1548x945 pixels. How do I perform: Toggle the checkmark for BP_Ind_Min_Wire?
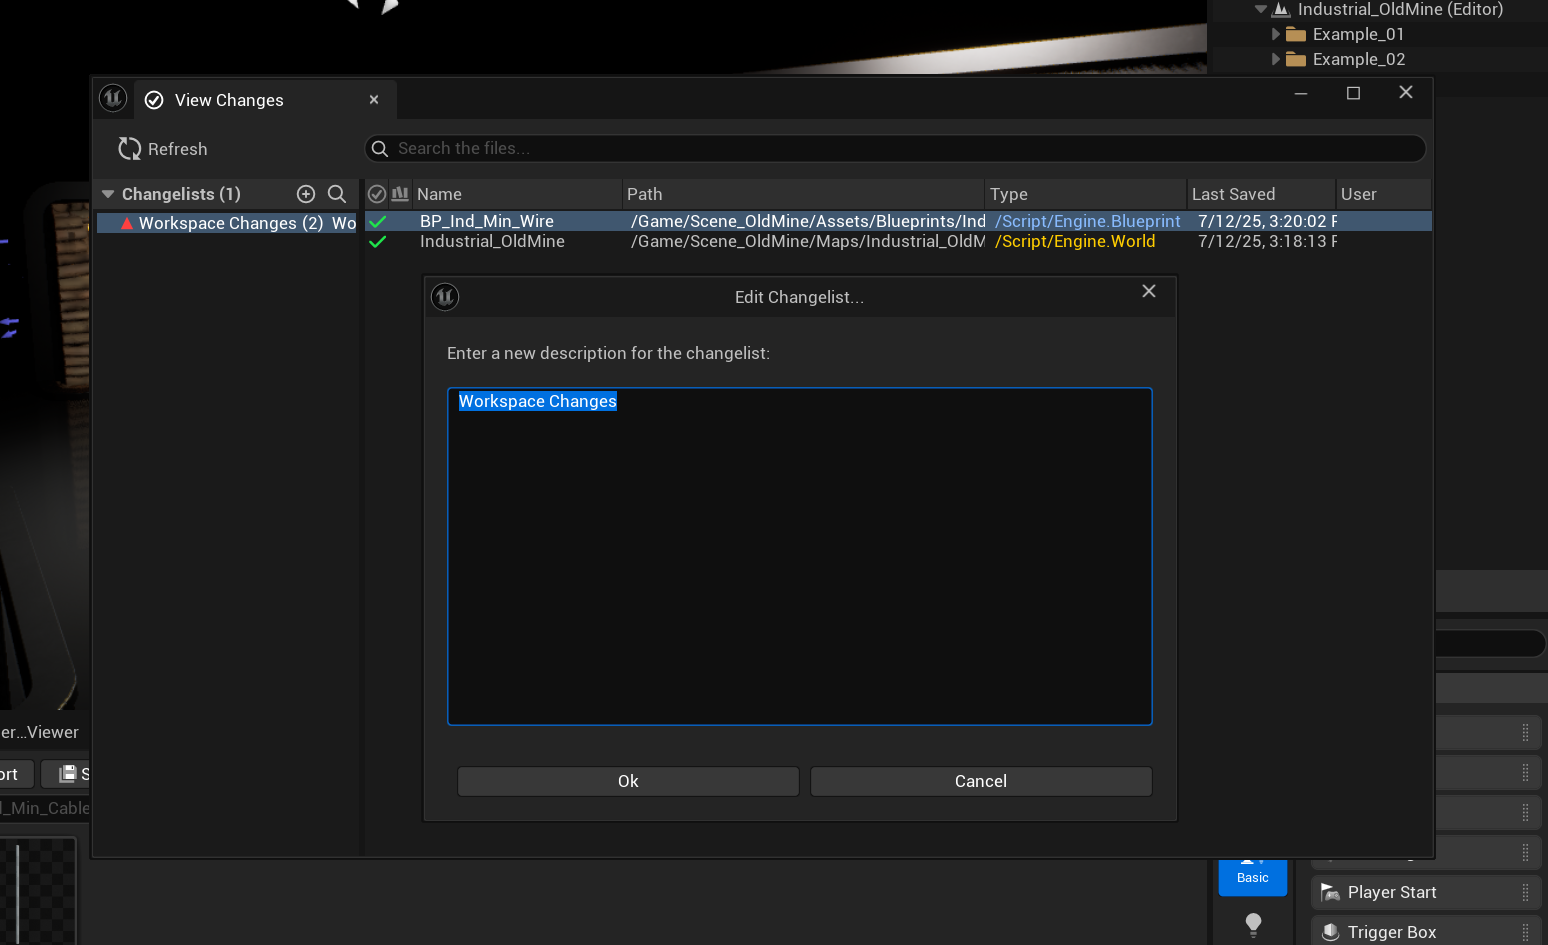click(378, 221)
